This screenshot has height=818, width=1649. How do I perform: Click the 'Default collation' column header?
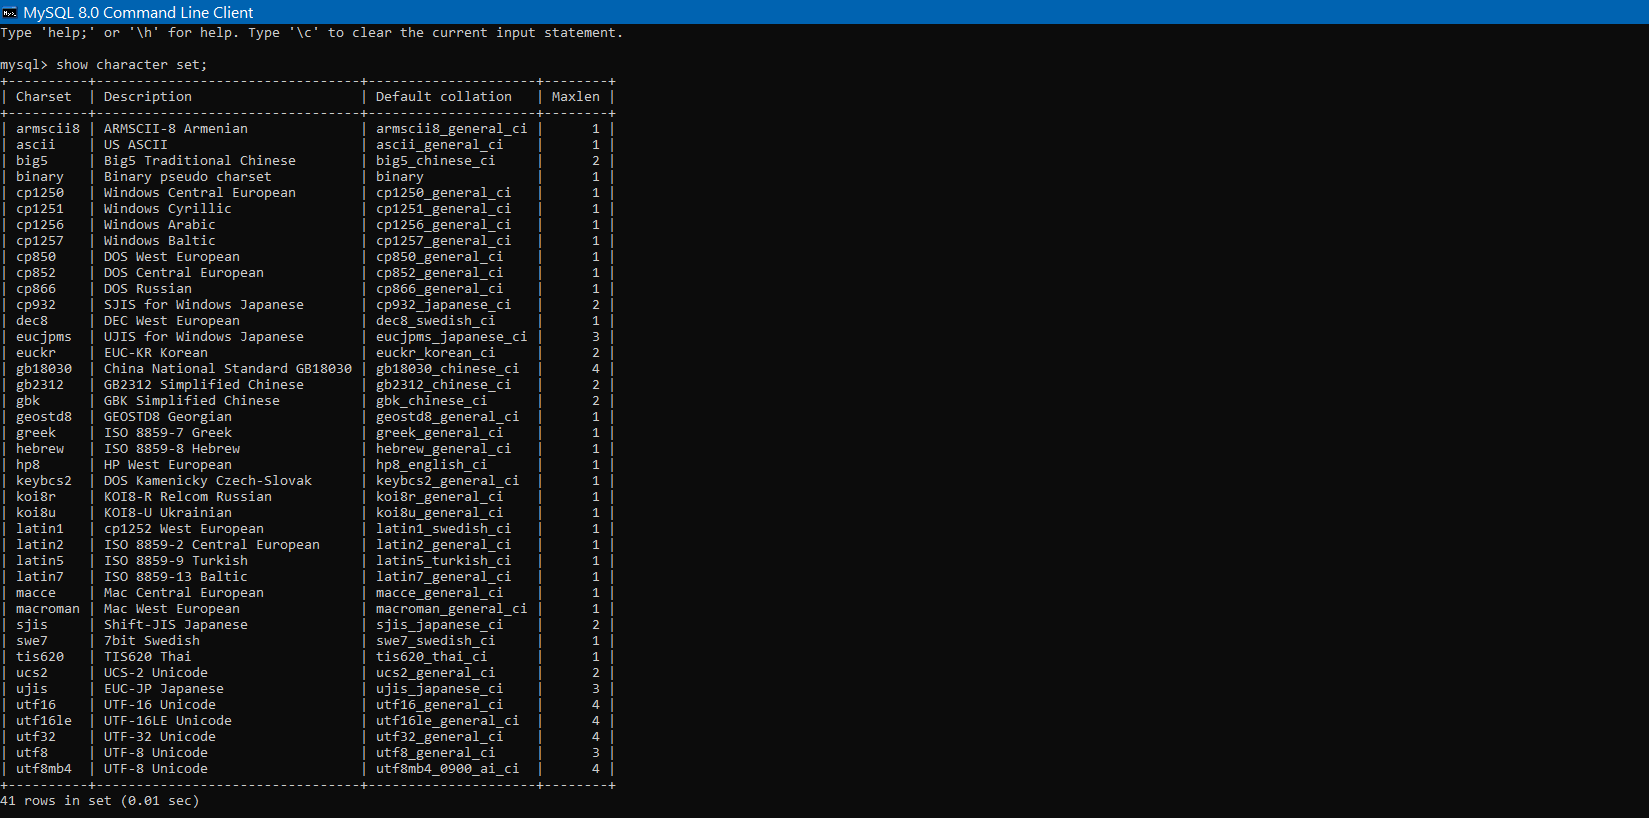coord(444,97)
